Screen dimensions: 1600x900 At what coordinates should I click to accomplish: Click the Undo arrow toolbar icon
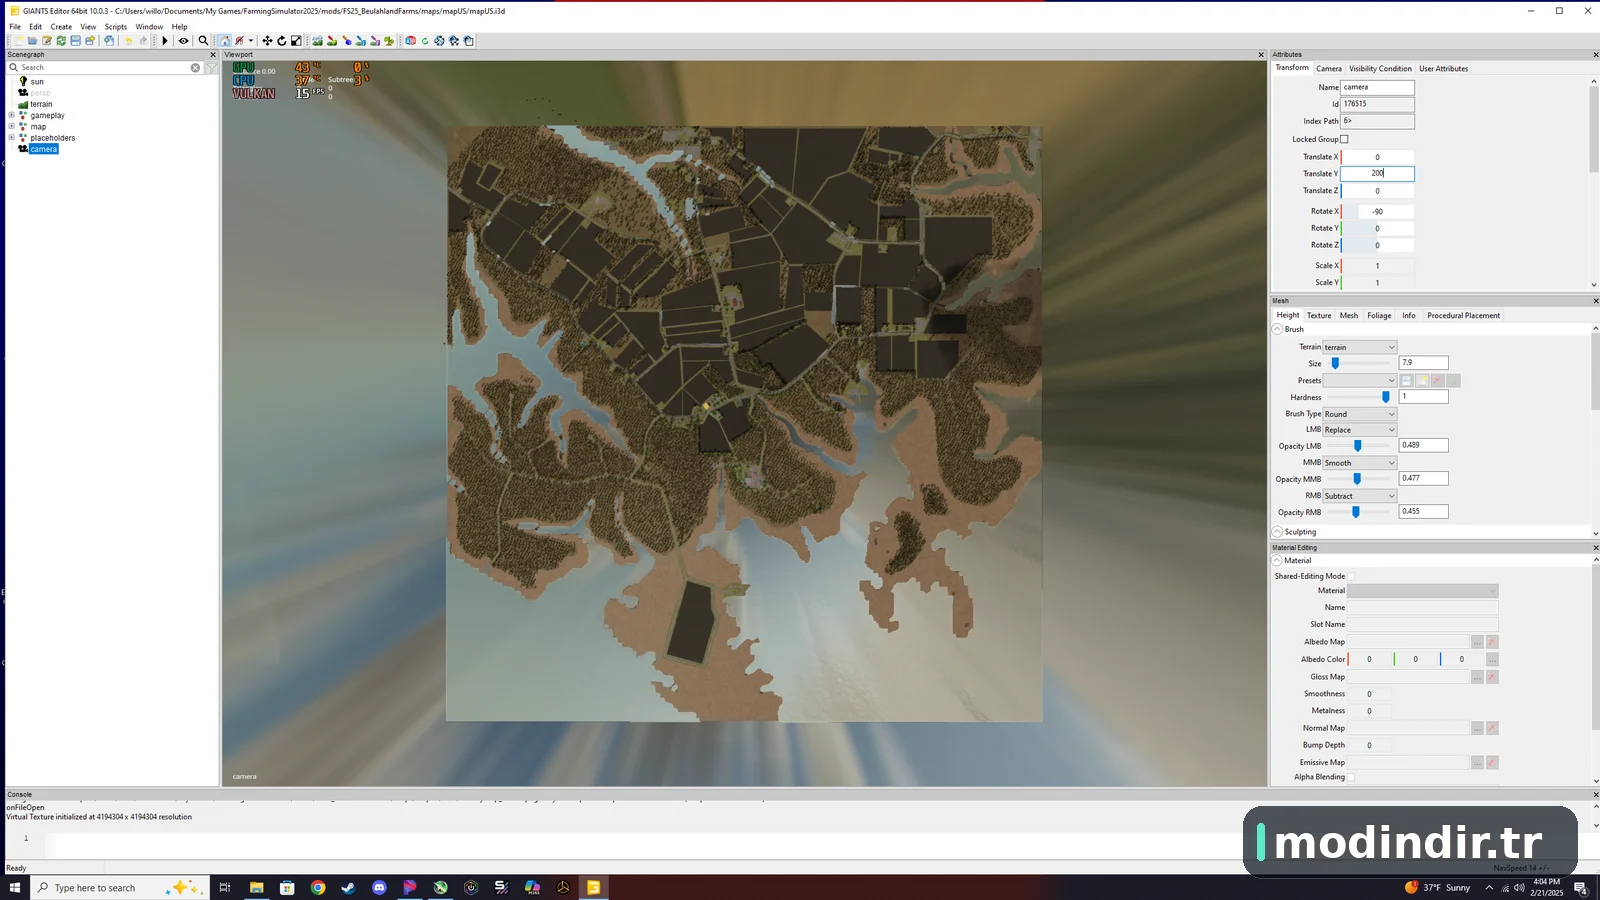[128, 41]
